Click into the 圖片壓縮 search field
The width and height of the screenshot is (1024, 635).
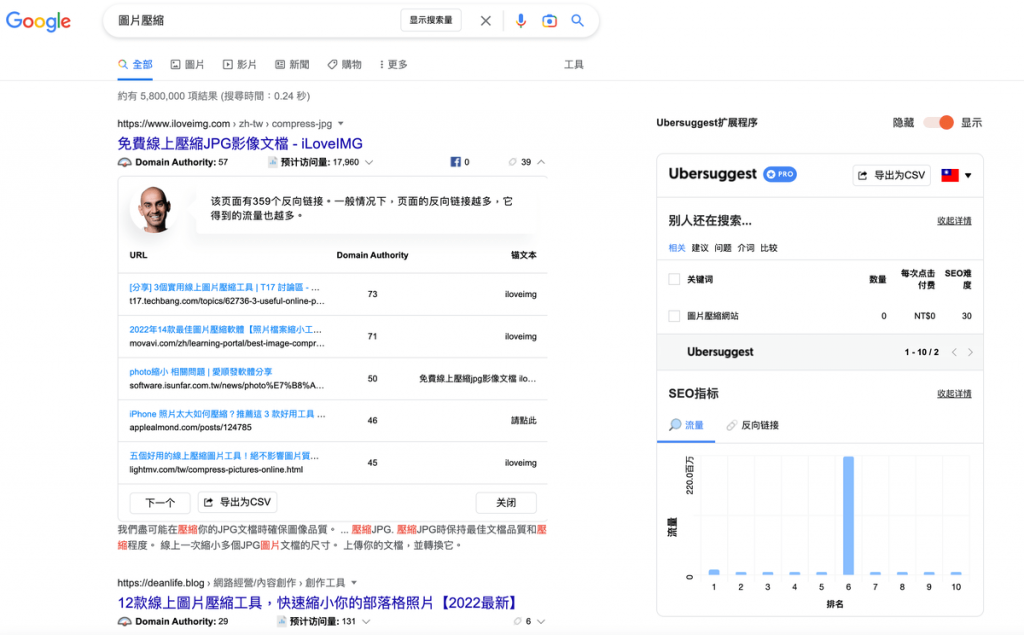click(255, 20)
